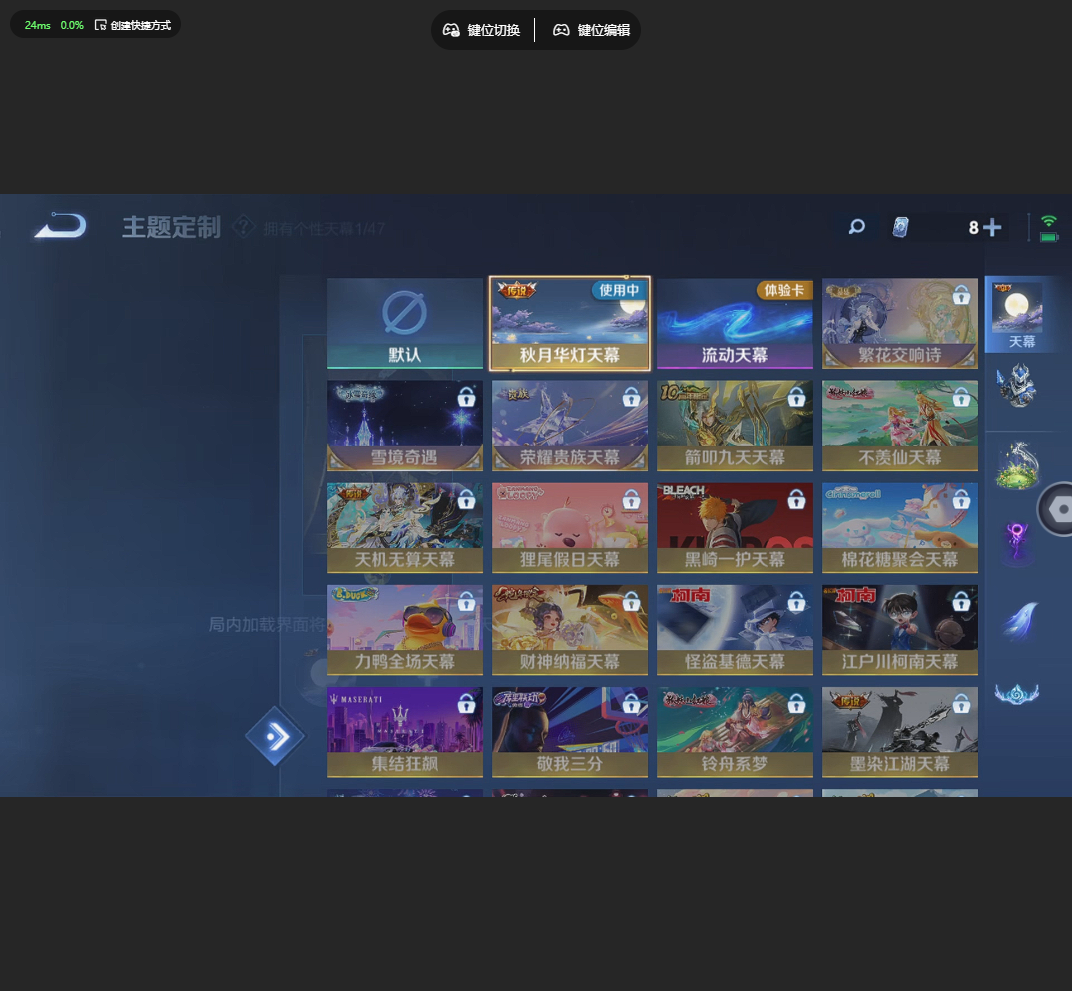Image resolution: width=1072 pixels, height=991 pixels.
Task: Click the 24ms latency indicator
Action: 38,25
